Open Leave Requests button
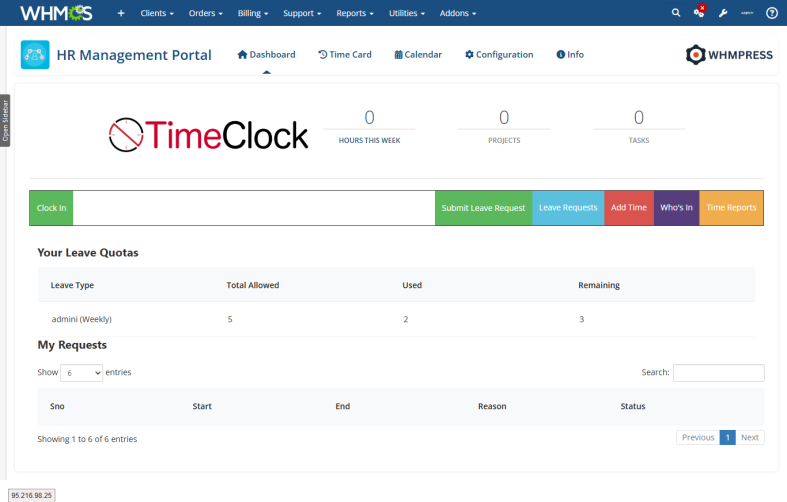Image resolution: width=787 pixels, height=502 pixels. [568, 208]
